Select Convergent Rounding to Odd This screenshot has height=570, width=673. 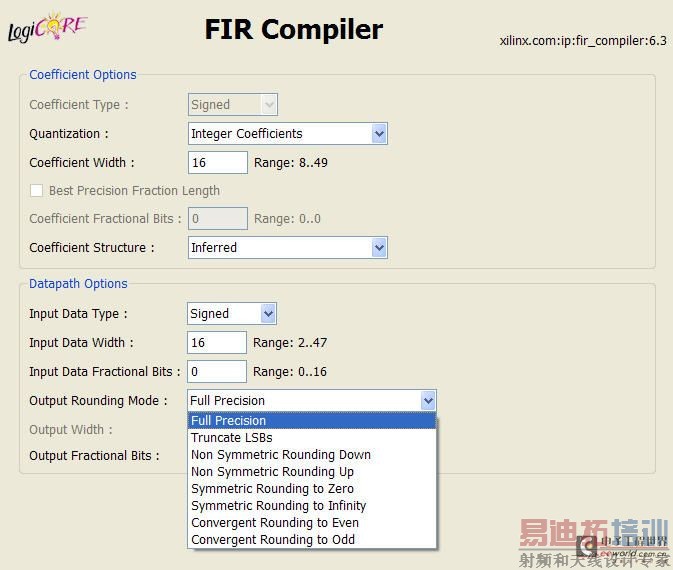click(312, 540)
